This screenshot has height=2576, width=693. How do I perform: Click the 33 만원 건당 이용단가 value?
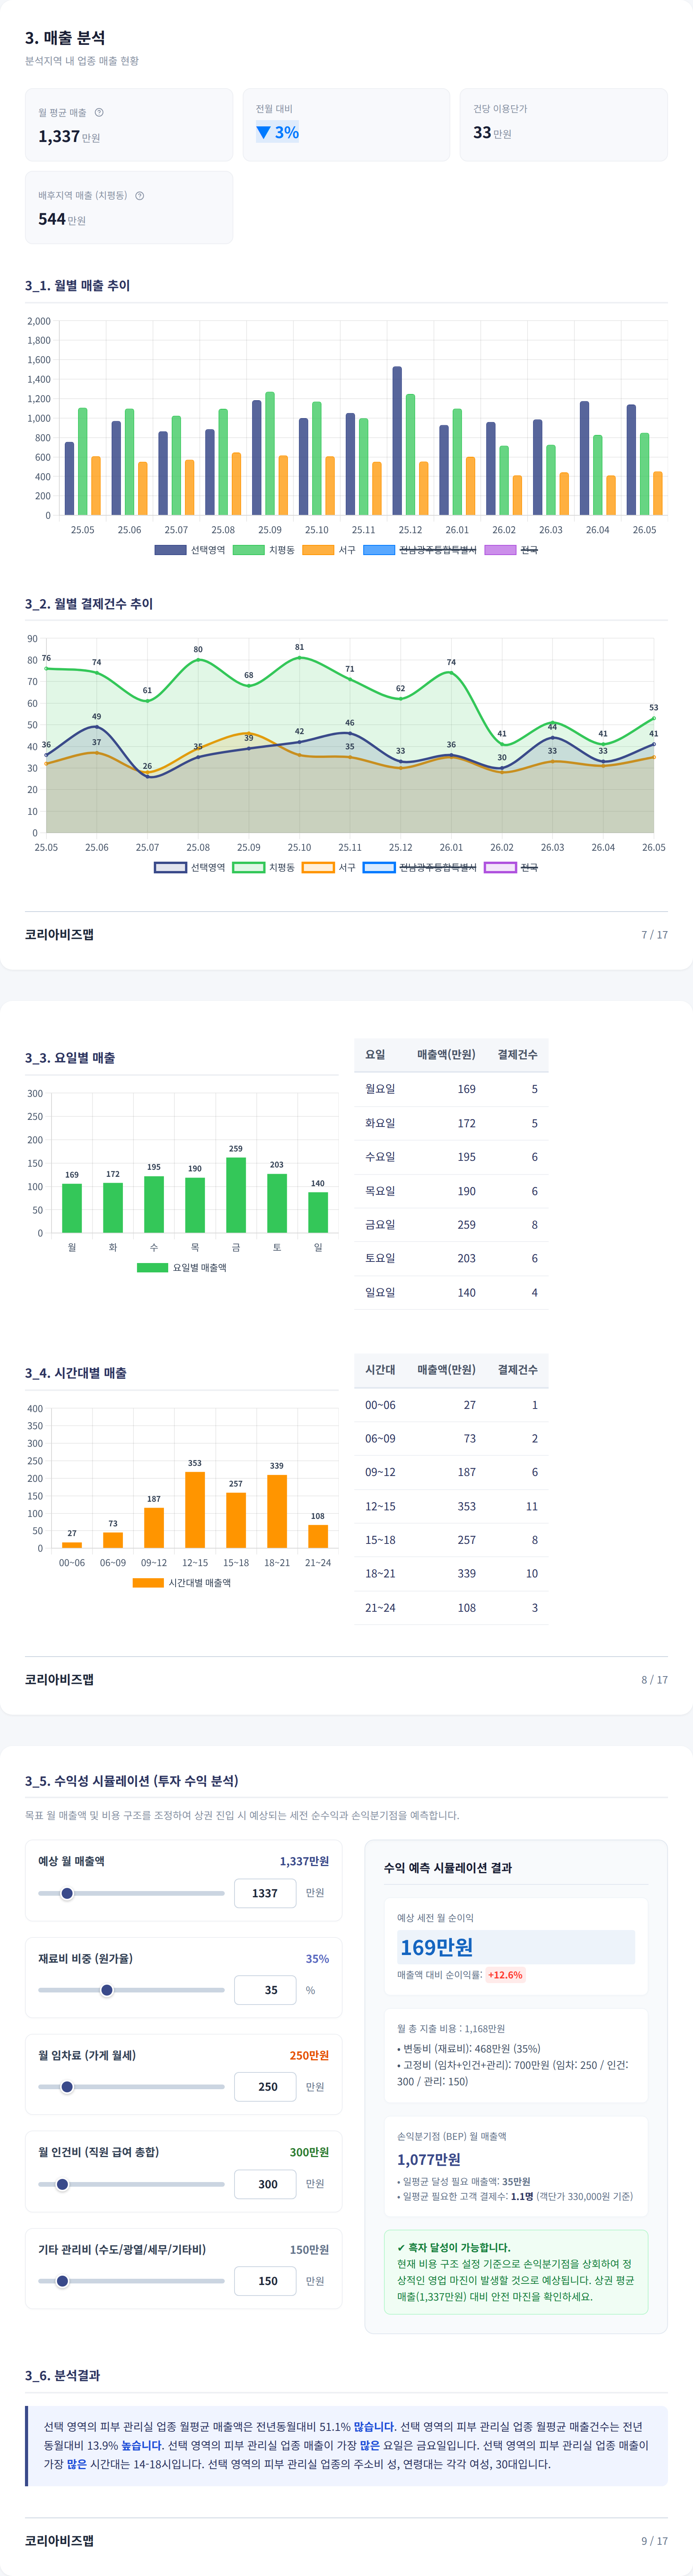coord(492,132)
